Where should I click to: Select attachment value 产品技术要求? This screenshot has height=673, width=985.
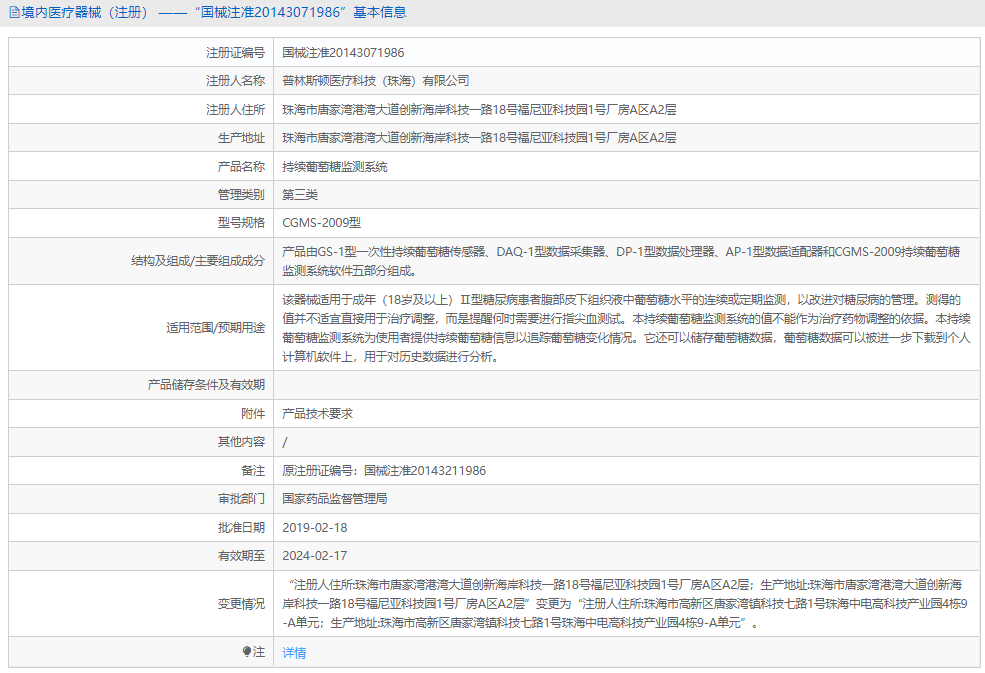tap(317, 413)
